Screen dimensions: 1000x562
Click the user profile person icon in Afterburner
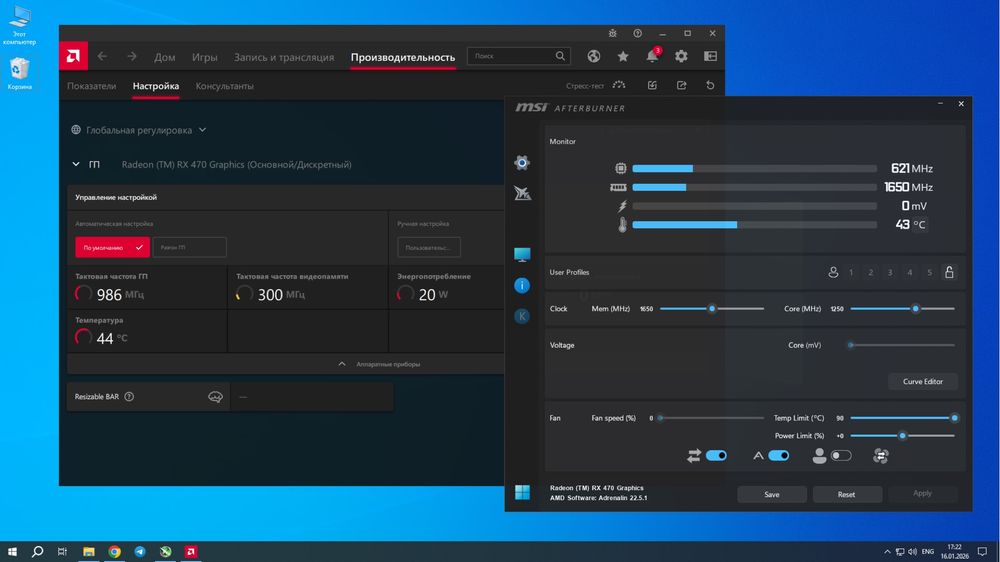tap(833, 272)
